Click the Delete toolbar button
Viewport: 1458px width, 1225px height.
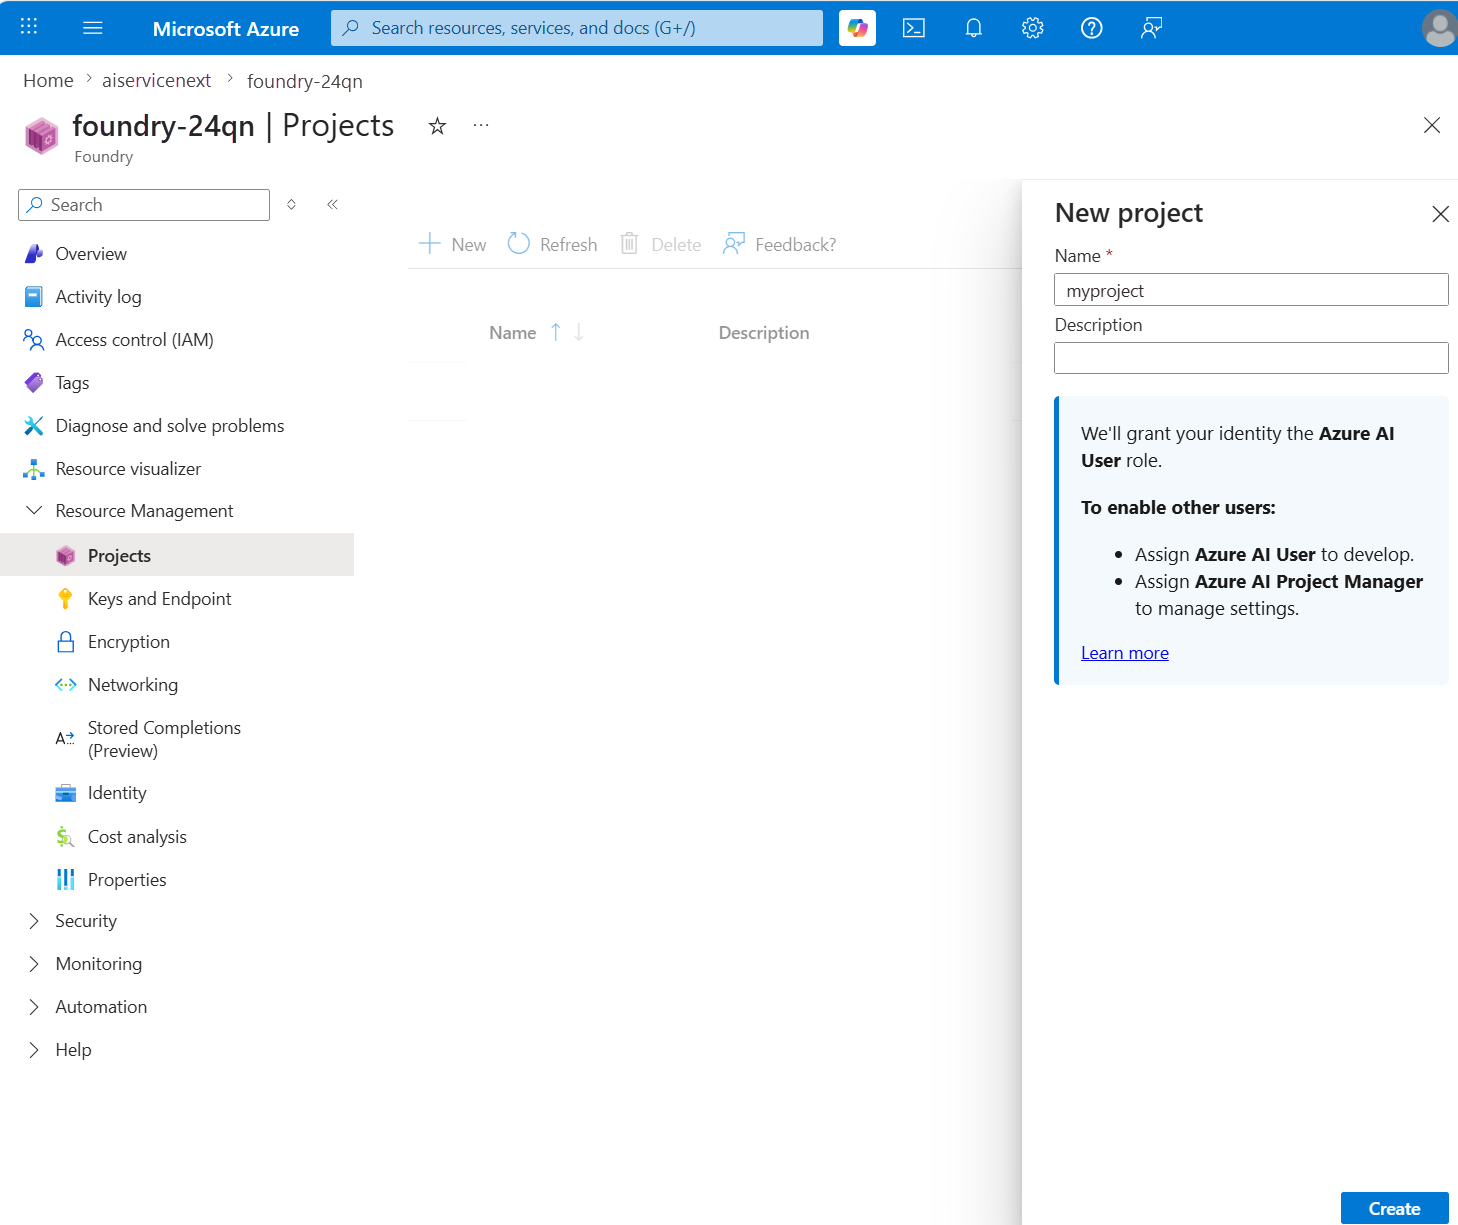661,244
